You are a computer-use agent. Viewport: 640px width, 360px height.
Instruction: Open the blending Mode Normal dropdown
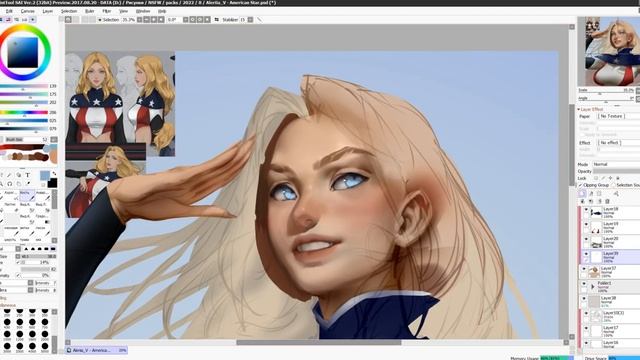[x=616, y=164]
